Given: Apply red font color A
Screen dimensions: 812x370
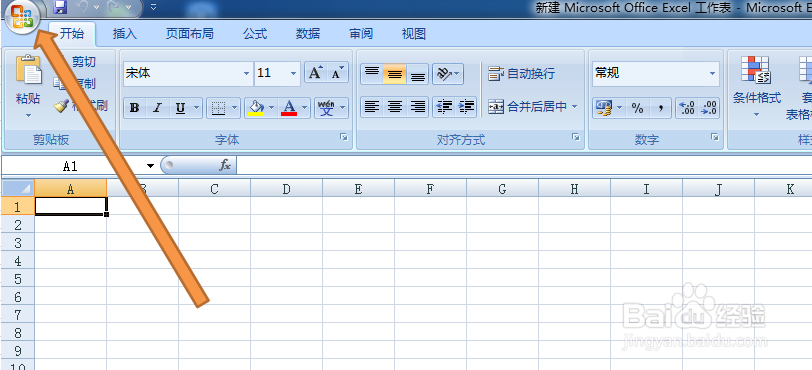Looking at the screenshot, I should point(288,108).
